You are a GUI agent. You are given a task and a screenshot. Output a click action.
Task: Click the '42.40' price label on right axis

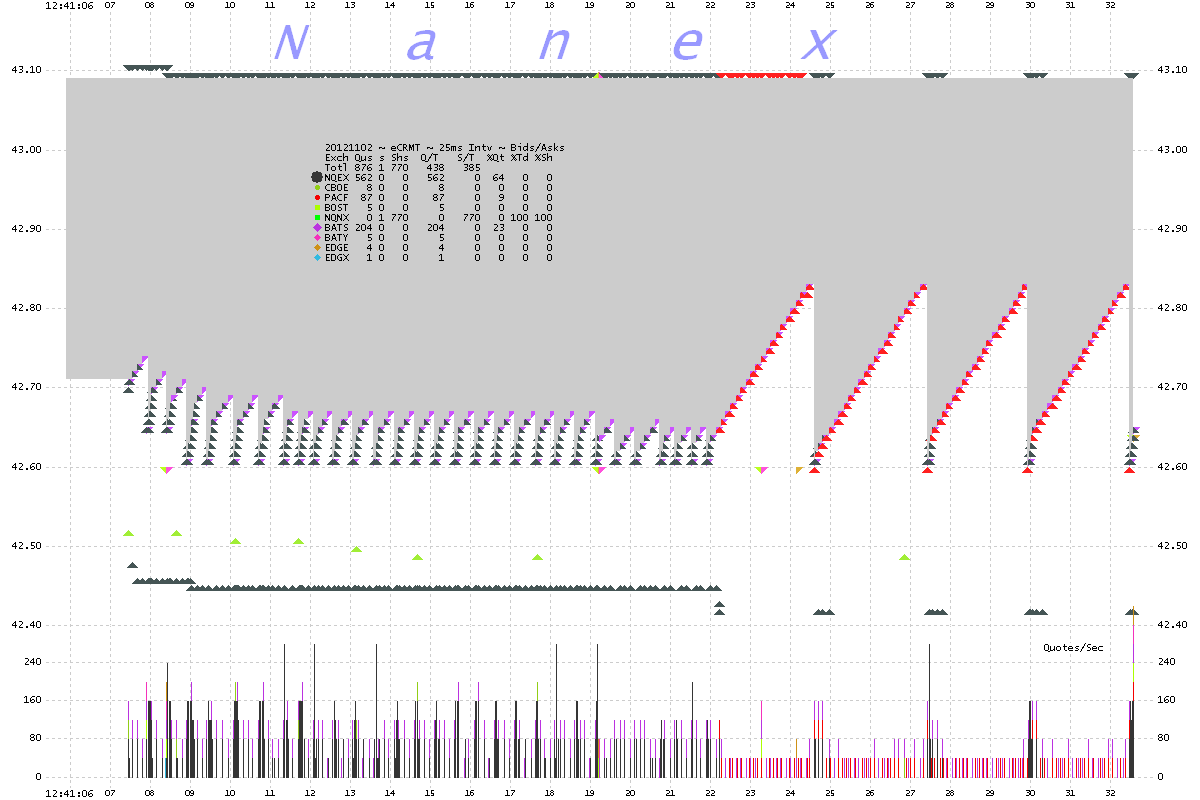coord(1171,624)
